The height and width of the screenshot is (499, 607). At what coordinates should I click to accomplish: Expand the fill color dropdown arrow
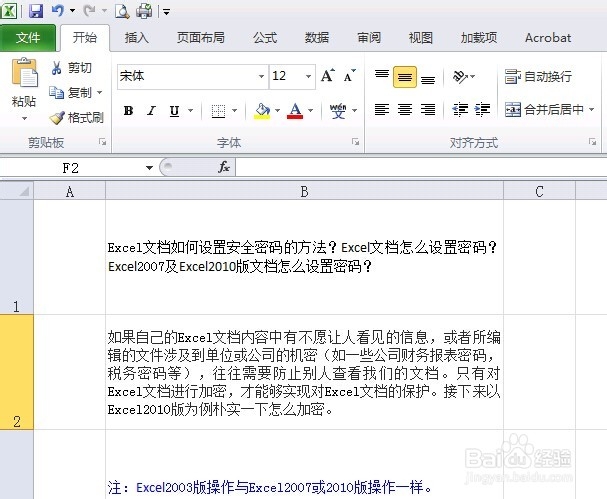[277, 111]
